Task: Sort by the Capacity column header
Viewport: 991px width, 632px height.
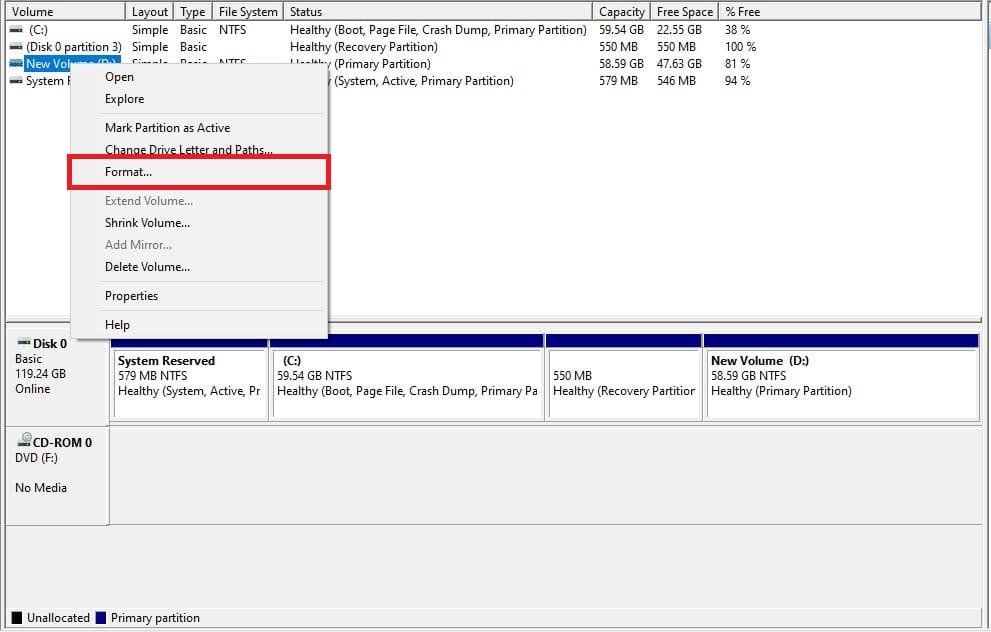Action: pos(621,12)
